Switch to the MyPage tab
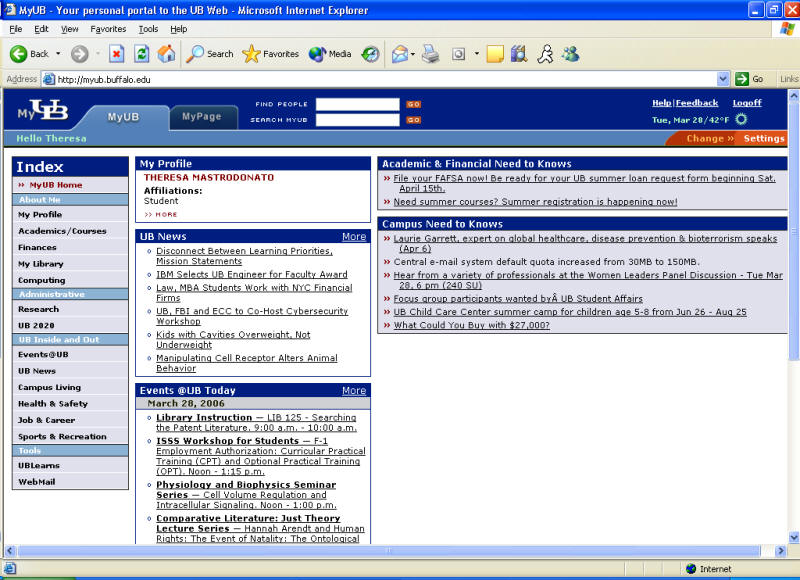Viewport: 800px width, 580px height. [x=202, y=116]
